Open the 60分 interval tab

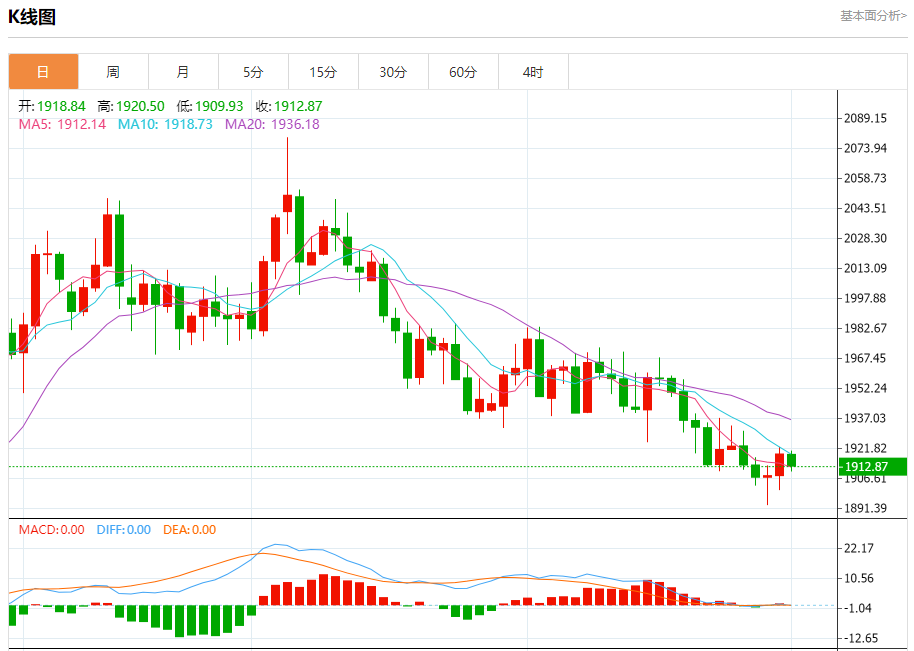(463, 72)
